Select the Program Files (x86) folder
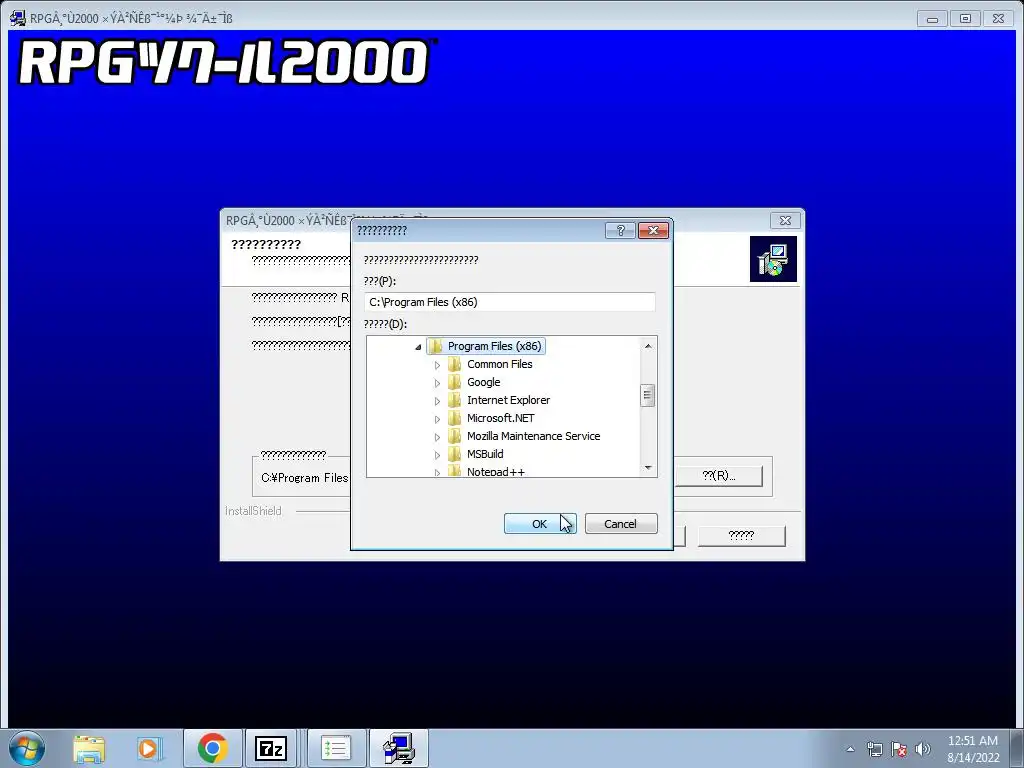This screenshot has width=1024, height=768. click(x=494, y=346)
